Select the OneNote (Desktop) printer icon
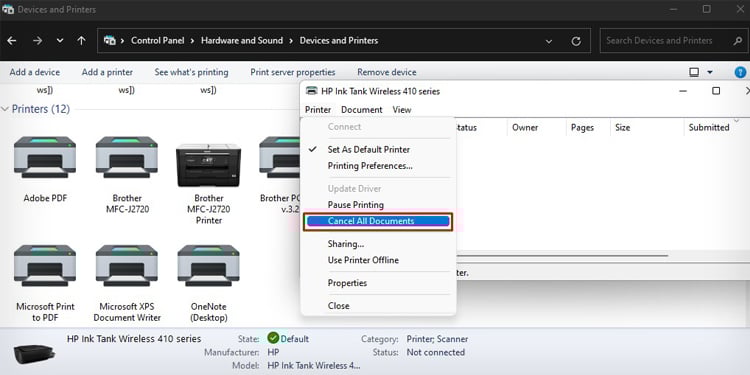750x375 pixels. tap(209, 266)
